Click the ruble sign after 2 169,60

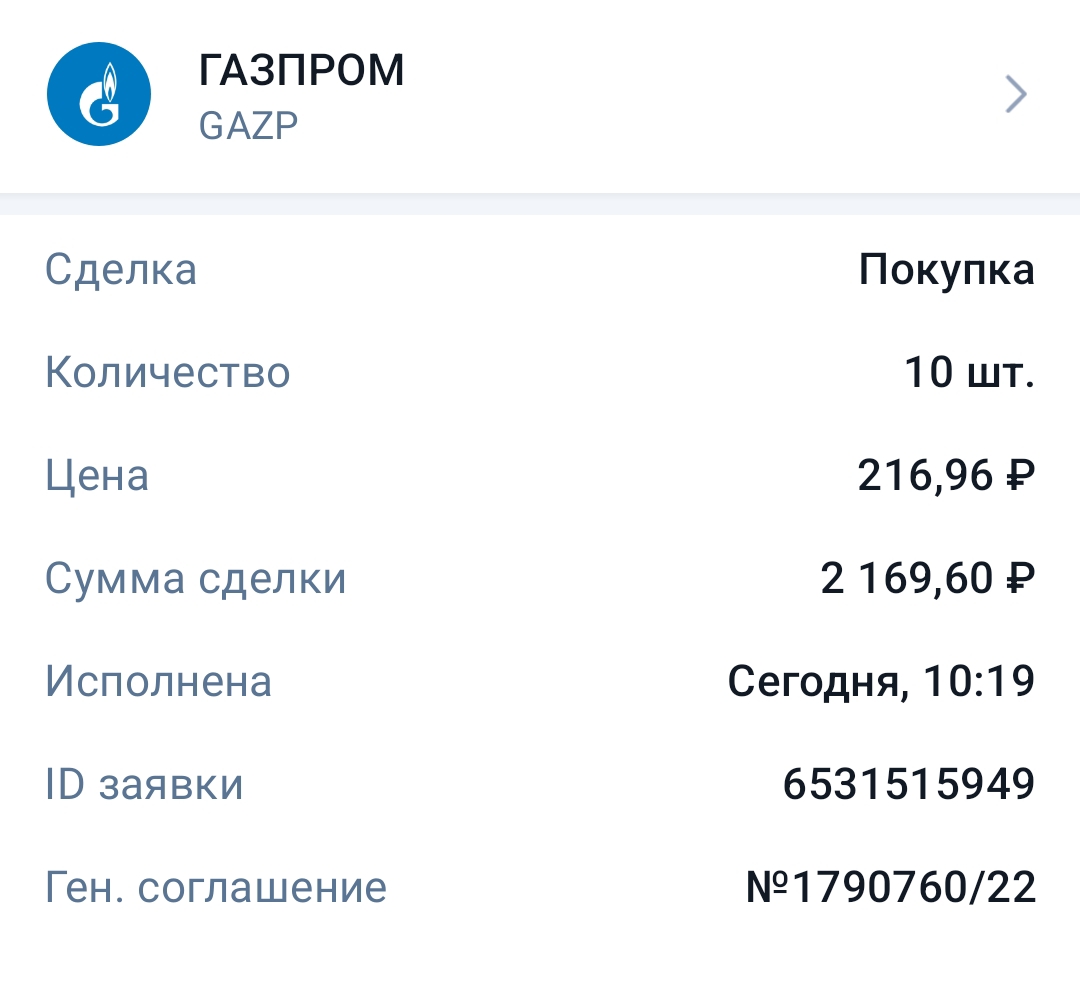point(1018,580)
